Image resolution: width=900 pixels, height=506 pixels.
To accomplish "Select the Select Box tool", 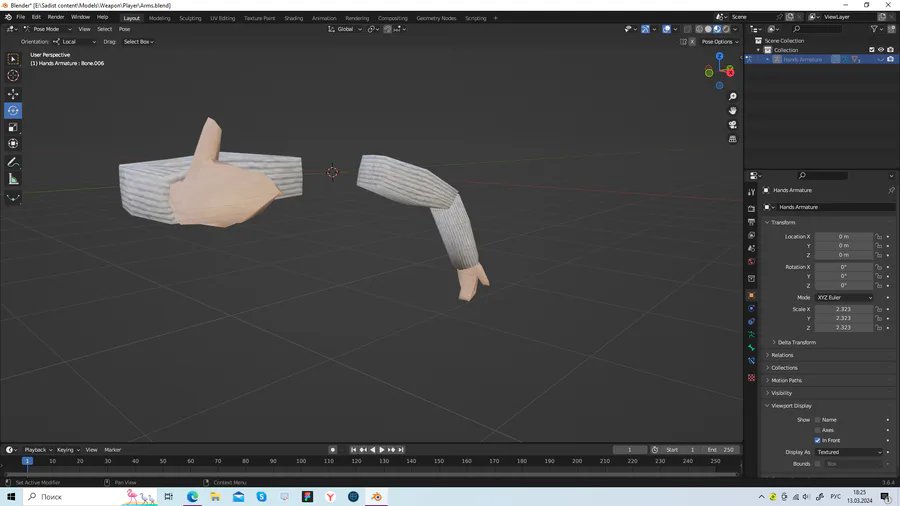I will (x=13, y=59).
